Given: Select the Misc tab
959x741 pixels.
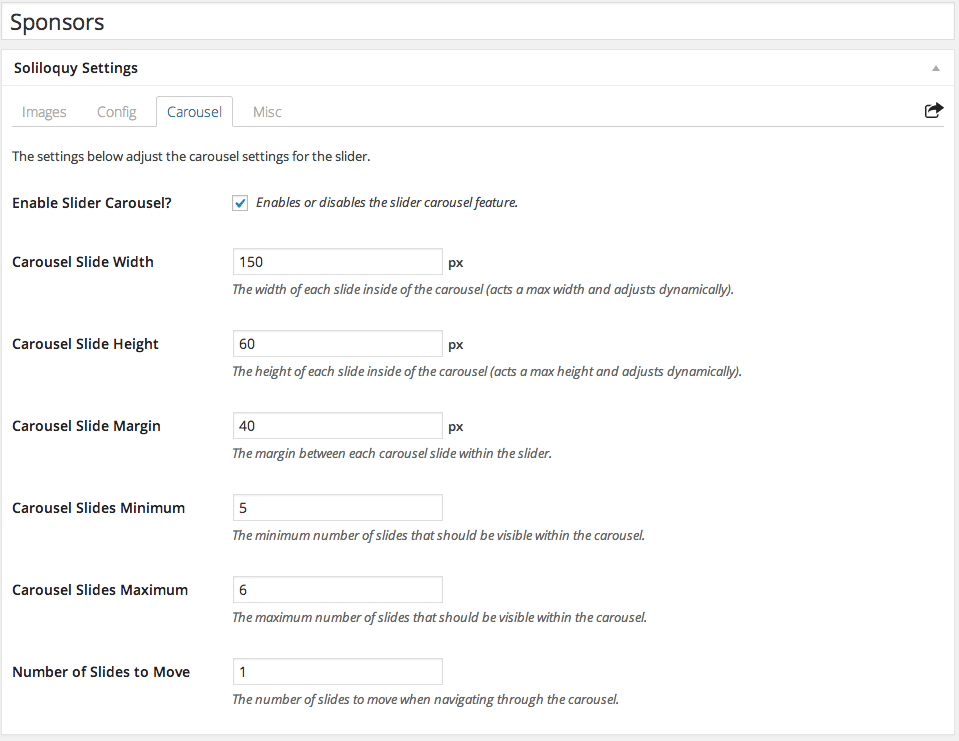Looking at the screenshot, I should 267,112.
